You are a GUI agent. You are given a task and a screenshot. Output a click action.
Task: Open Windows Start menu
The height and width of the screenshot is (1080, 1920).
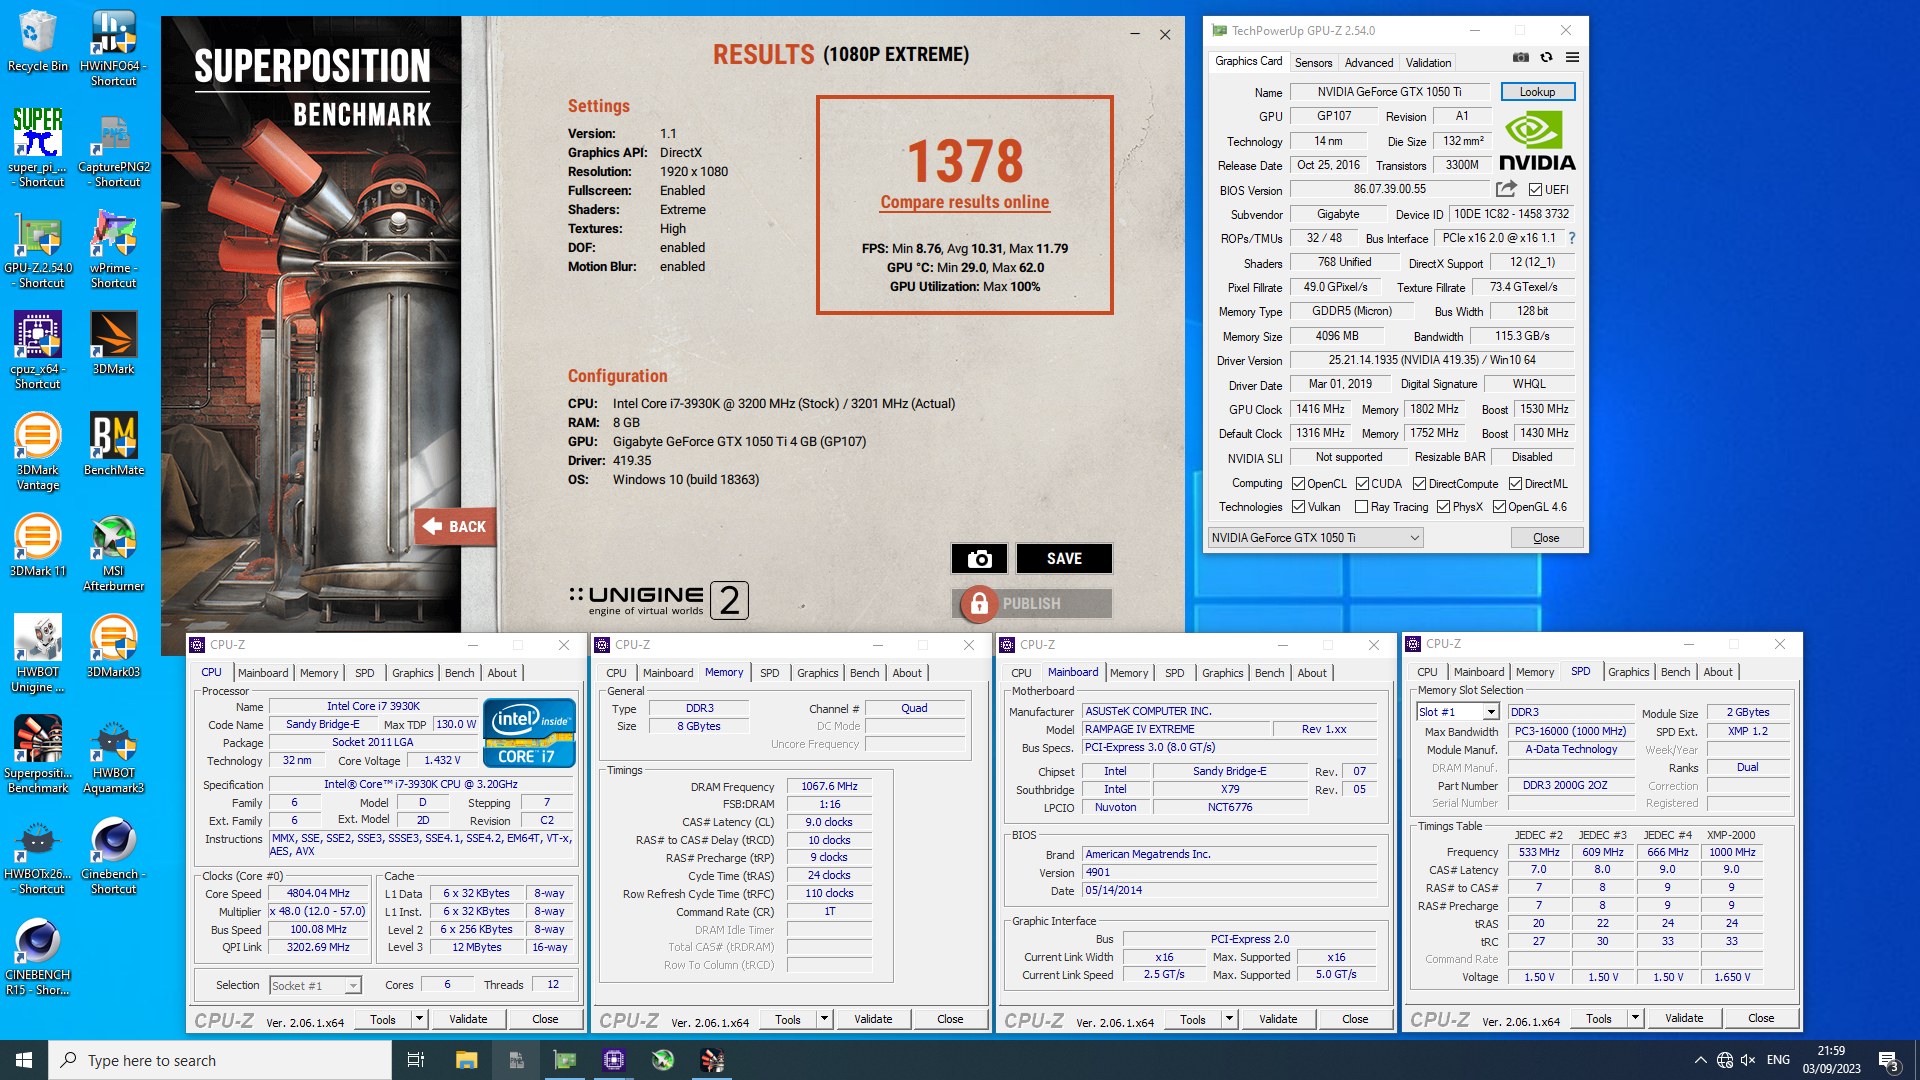(24, 1060)
